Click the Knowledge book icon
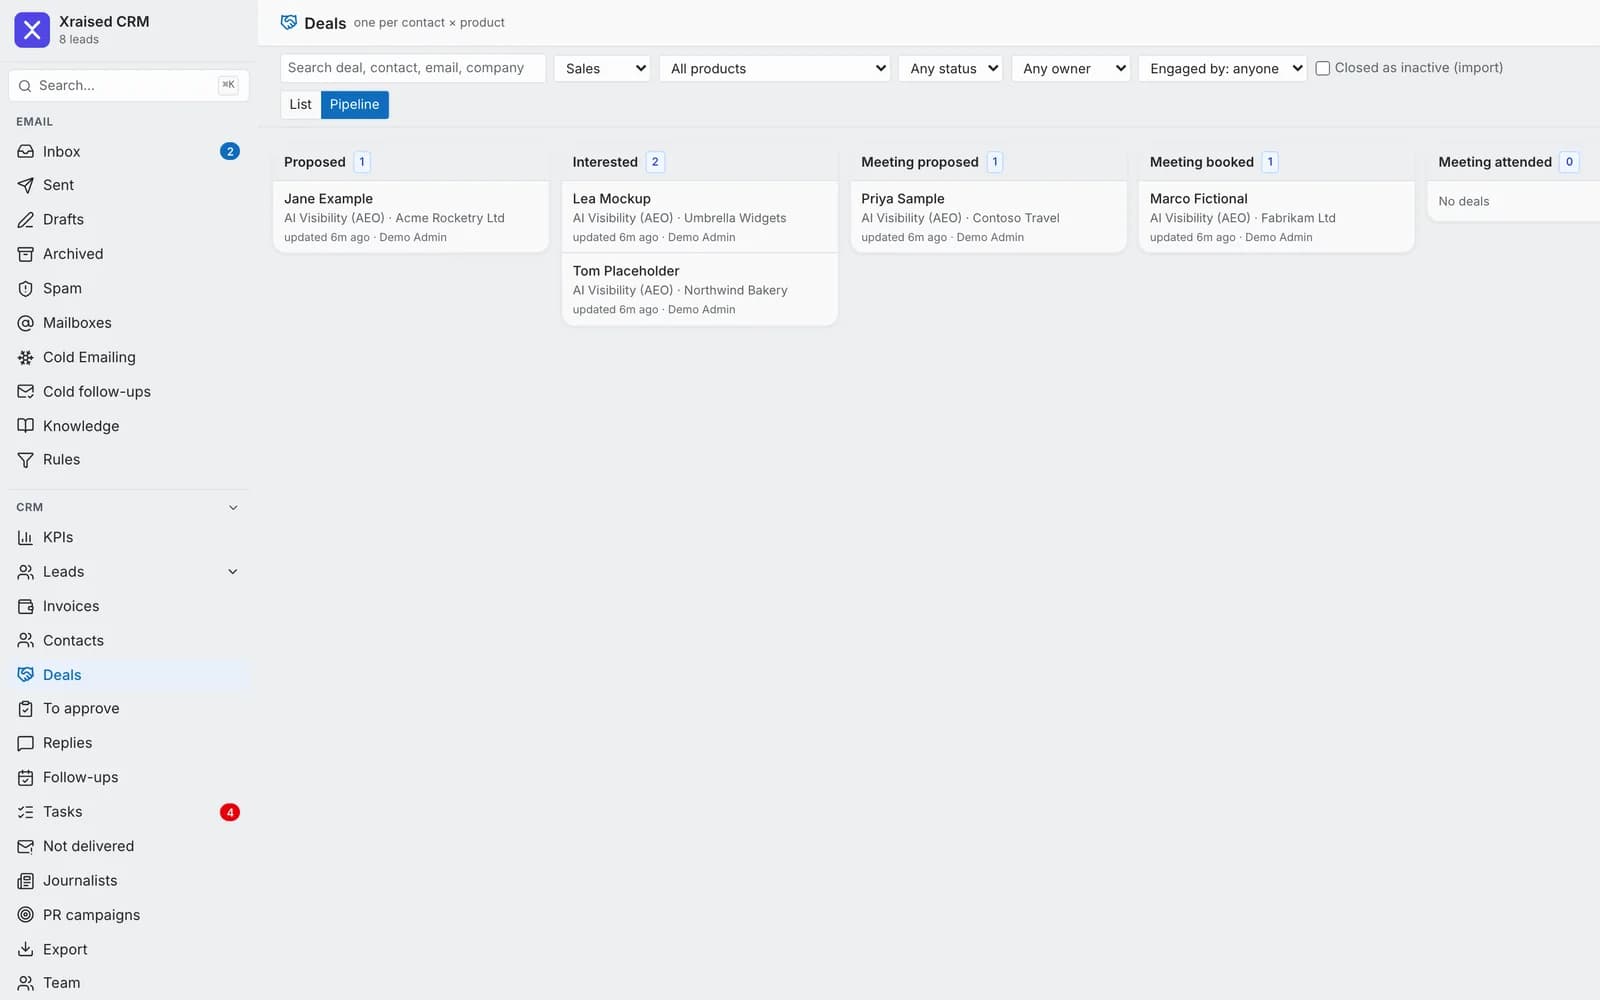Screen dimensions: 1600x1000 click(x=26, y=426)
